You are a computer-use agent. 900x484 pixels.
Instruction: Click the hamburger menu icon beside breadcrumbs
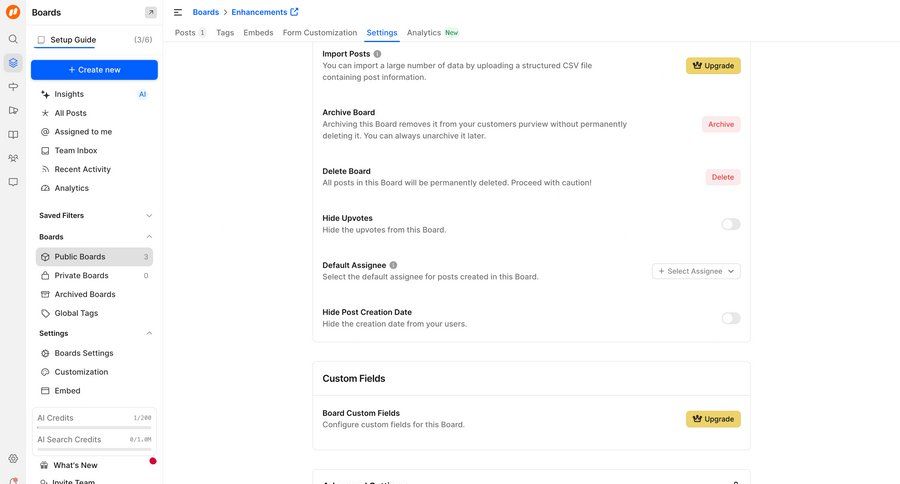coord(178,12)
